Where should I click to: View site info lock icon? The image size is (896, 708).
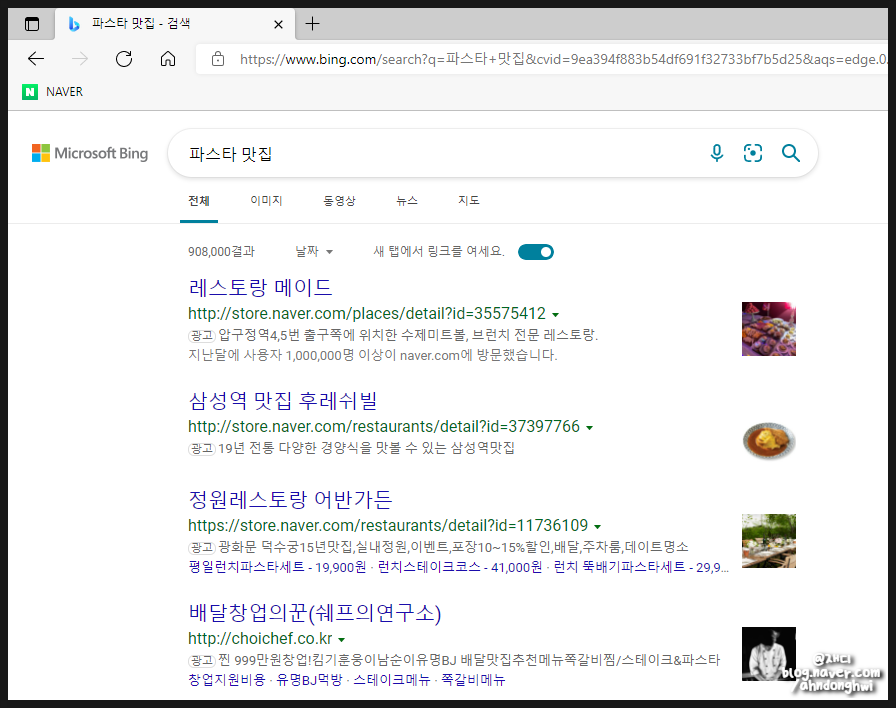218,58
